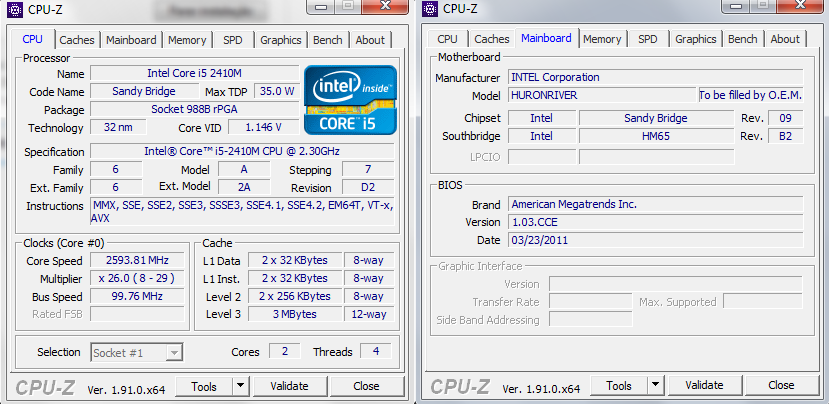829x404 pixels.
Task: Select the CPU tab in left window
Action: [33, 39]
